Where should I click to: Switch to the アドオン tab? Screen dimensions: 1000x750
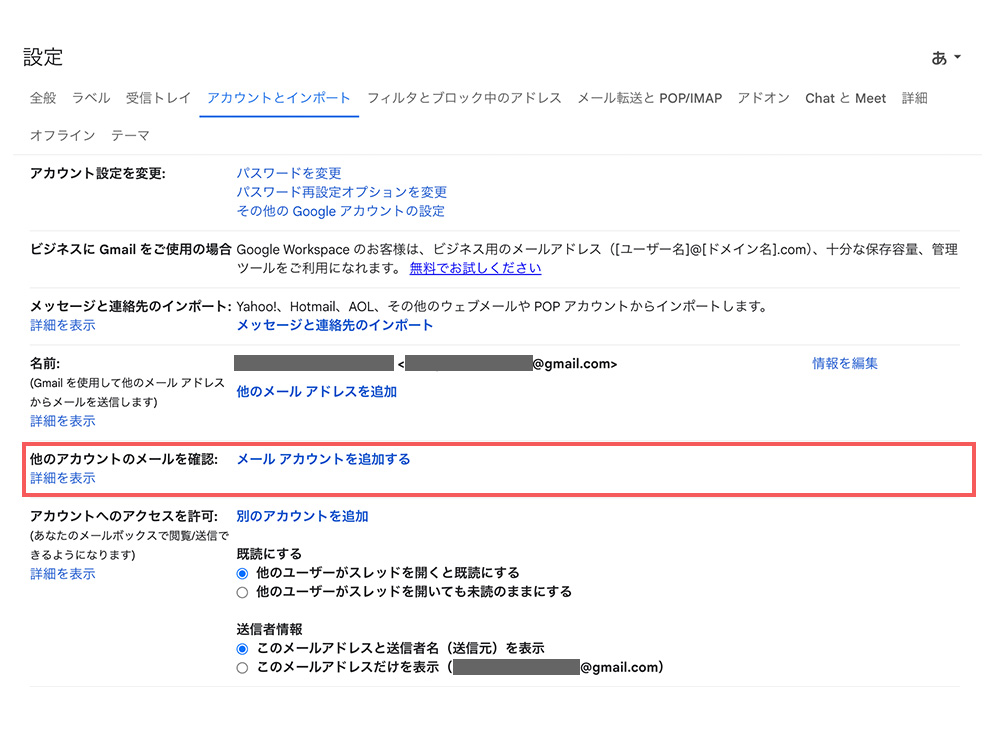point(763,98)
